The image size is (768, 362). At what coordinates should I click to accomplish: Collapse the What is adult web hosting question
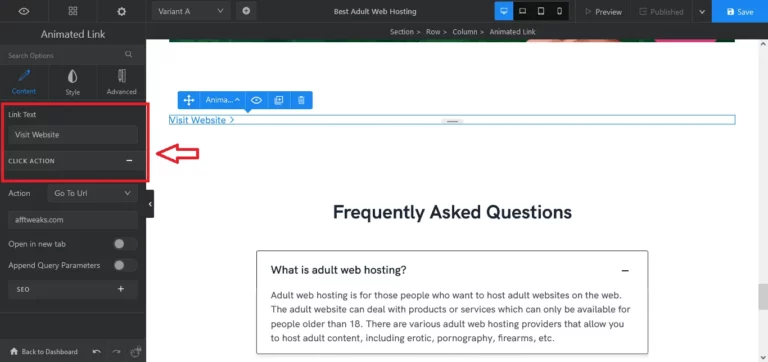[x=624, y=270]
